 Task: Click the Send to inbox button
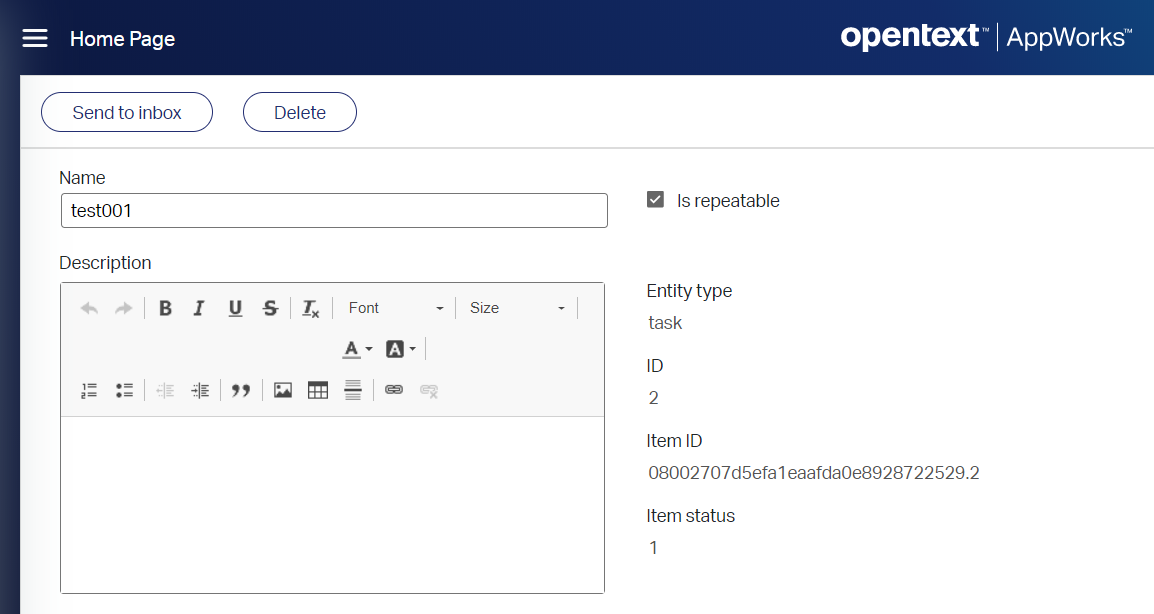click(x=126, y=112)
